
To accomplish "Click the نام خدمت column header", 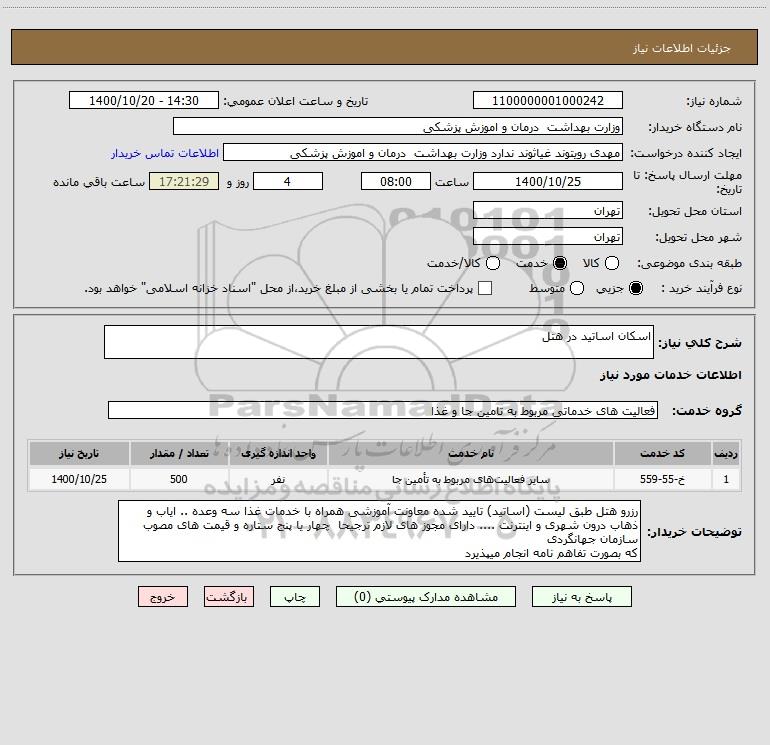I will tap(470, 453).
